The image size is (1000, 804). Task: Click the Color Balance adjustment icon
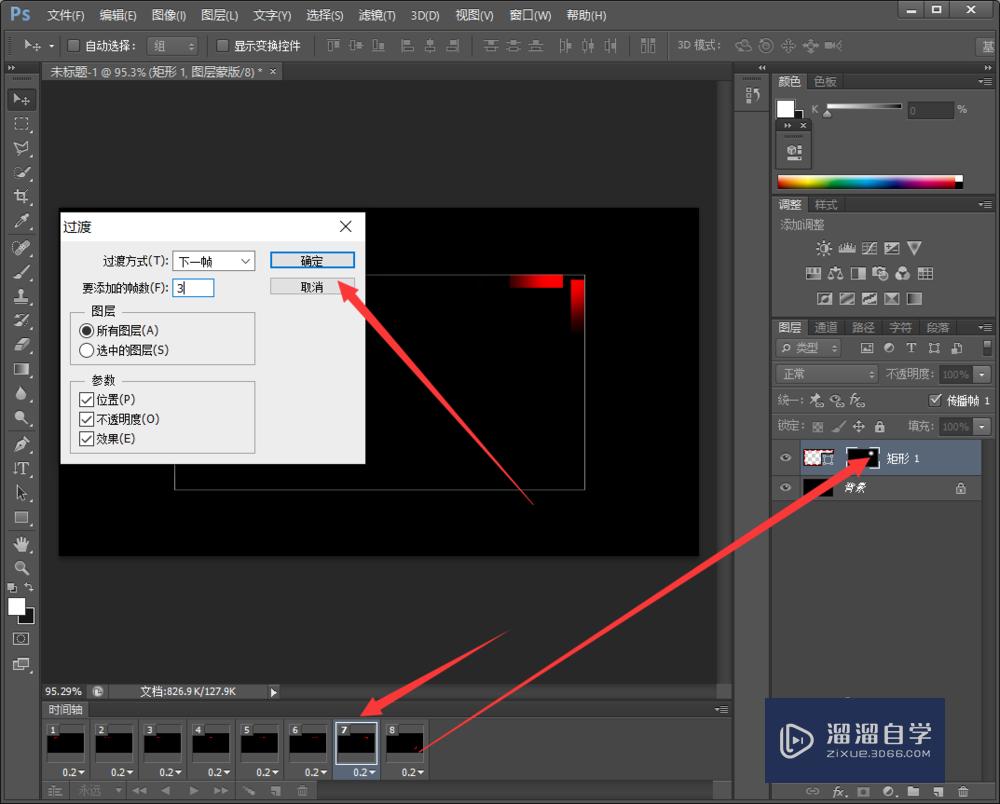tap(835, 274)
